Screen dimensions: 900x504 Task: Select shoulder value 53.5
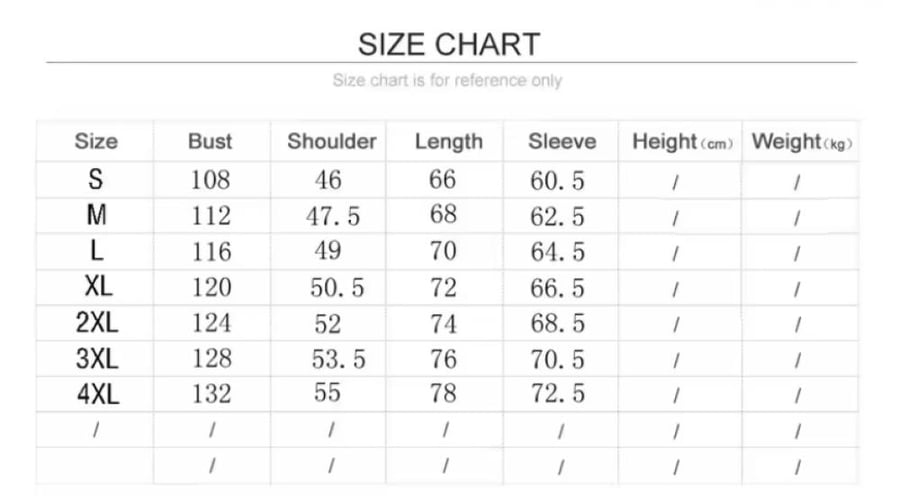[x=339, y=359]
